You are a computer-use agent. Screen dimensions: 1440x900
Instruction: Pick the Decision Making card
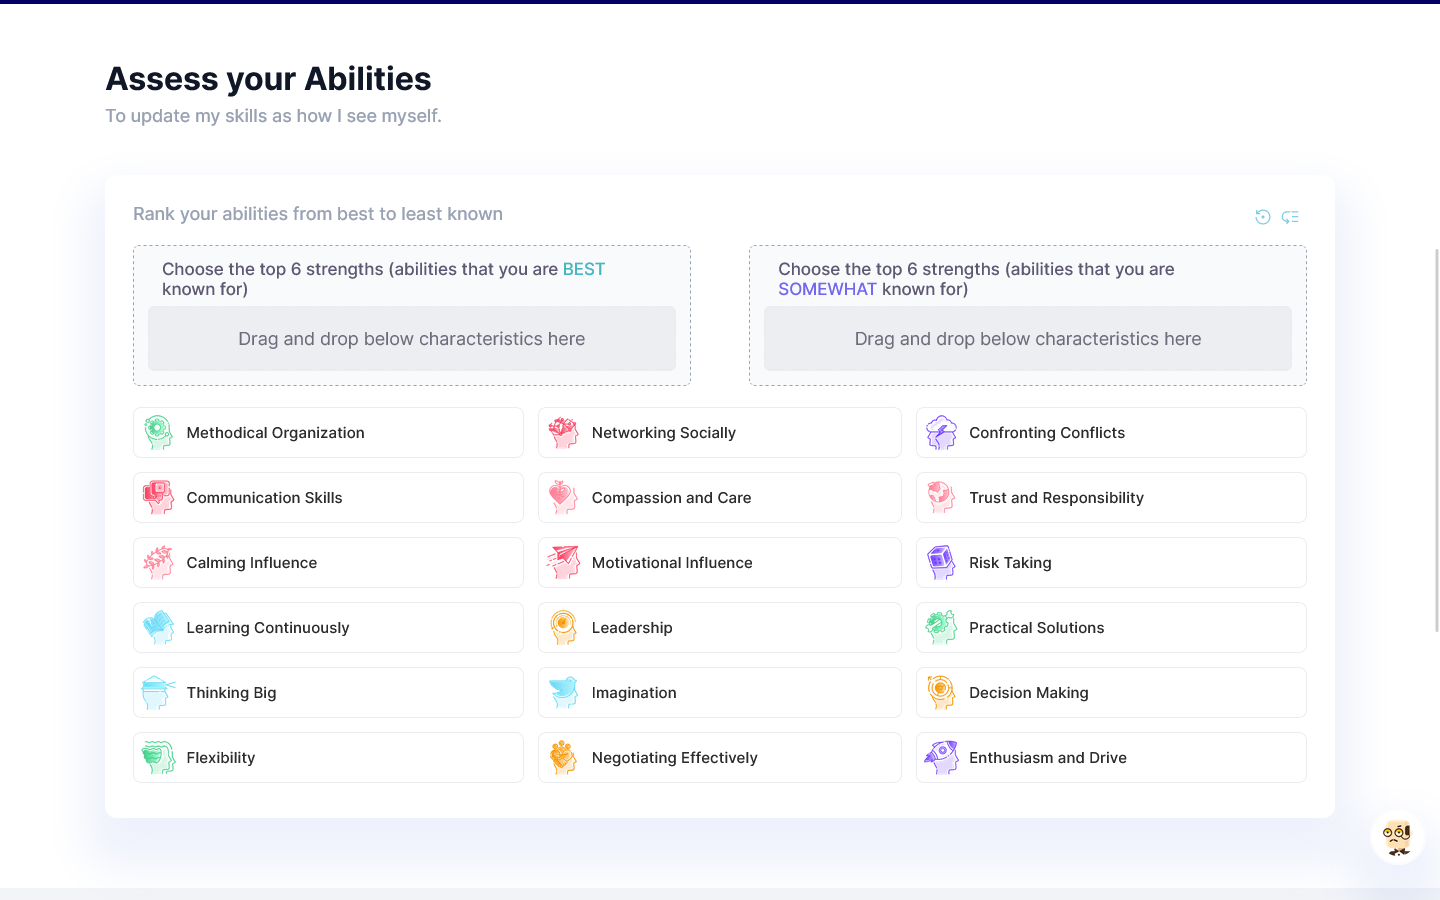click(x=1110, y=693)
